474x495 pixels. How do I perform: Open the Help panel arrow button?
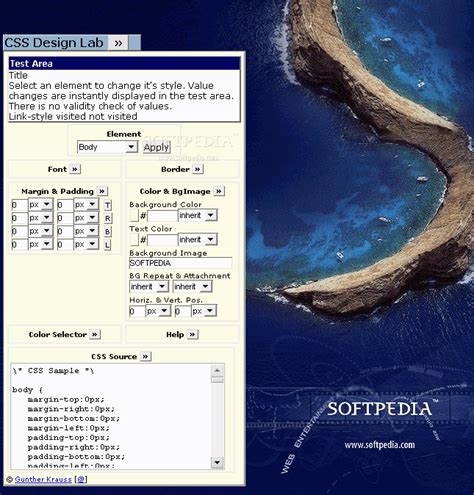tap(192, 334)
